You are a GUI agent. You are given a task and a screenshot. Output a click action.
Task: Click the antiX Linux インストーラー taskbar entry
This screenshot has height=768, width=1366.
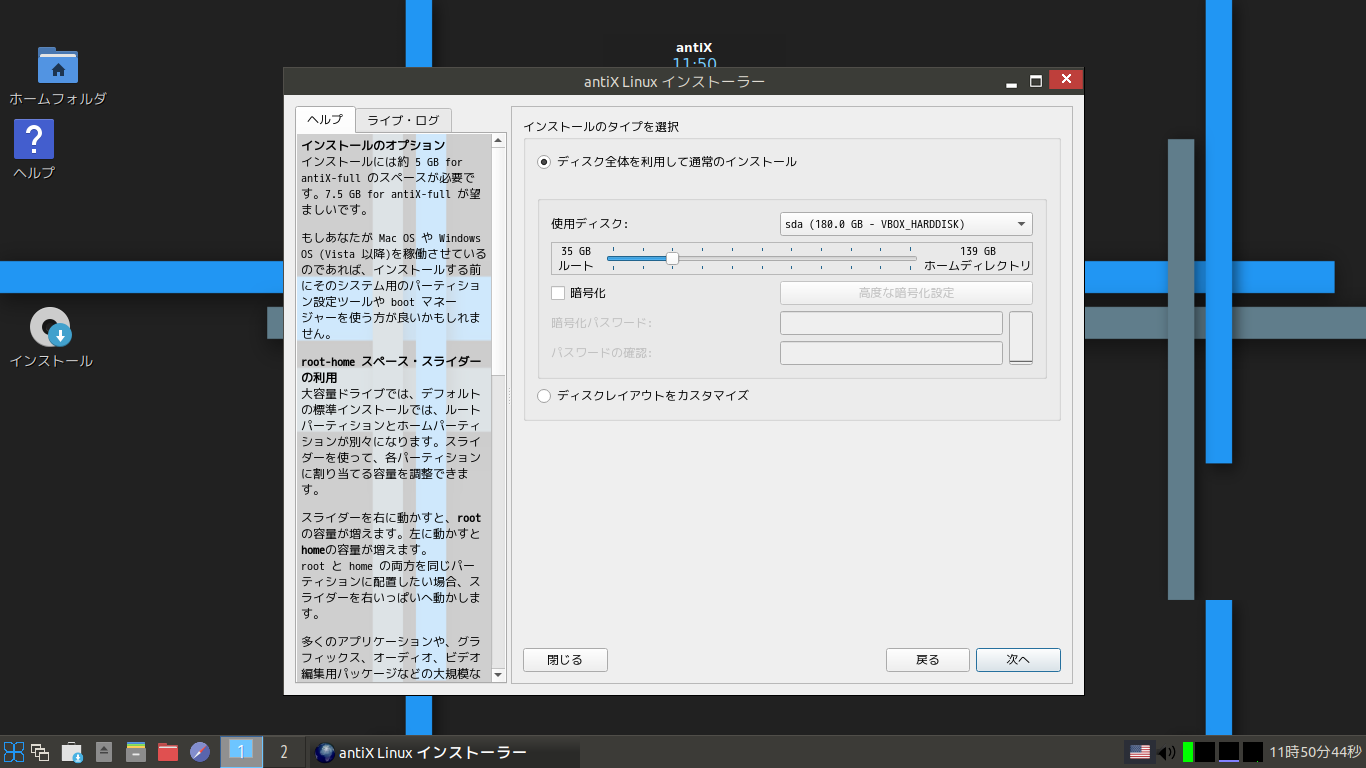[445, 752]
